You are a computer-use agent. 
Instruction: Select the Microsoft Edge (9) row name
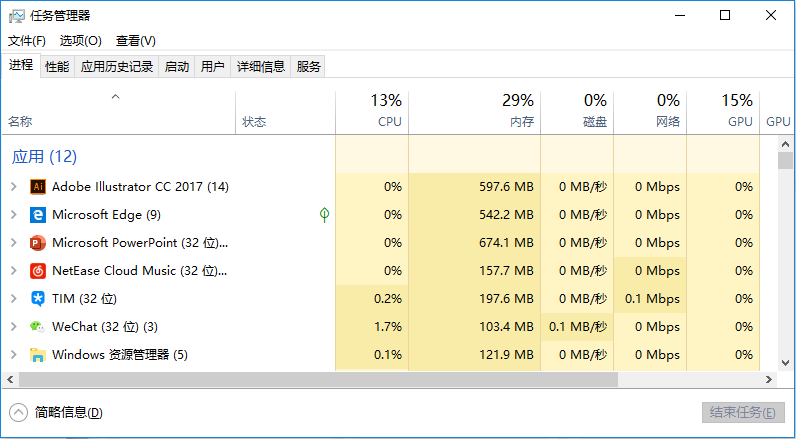coord(107,215)
